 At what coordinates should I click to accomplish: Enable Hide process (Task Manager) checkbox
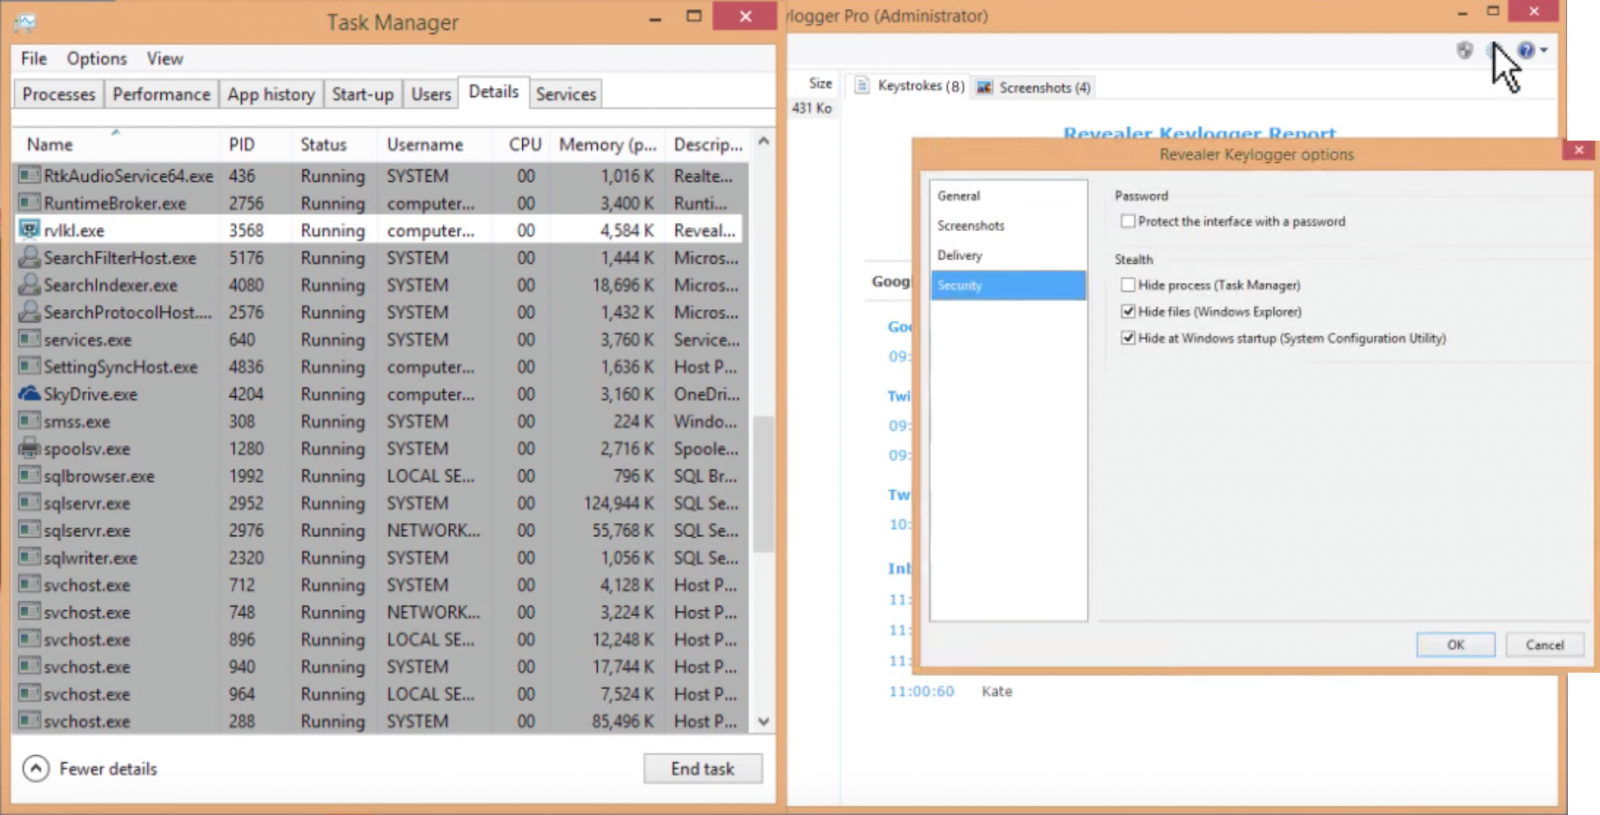1128,285
